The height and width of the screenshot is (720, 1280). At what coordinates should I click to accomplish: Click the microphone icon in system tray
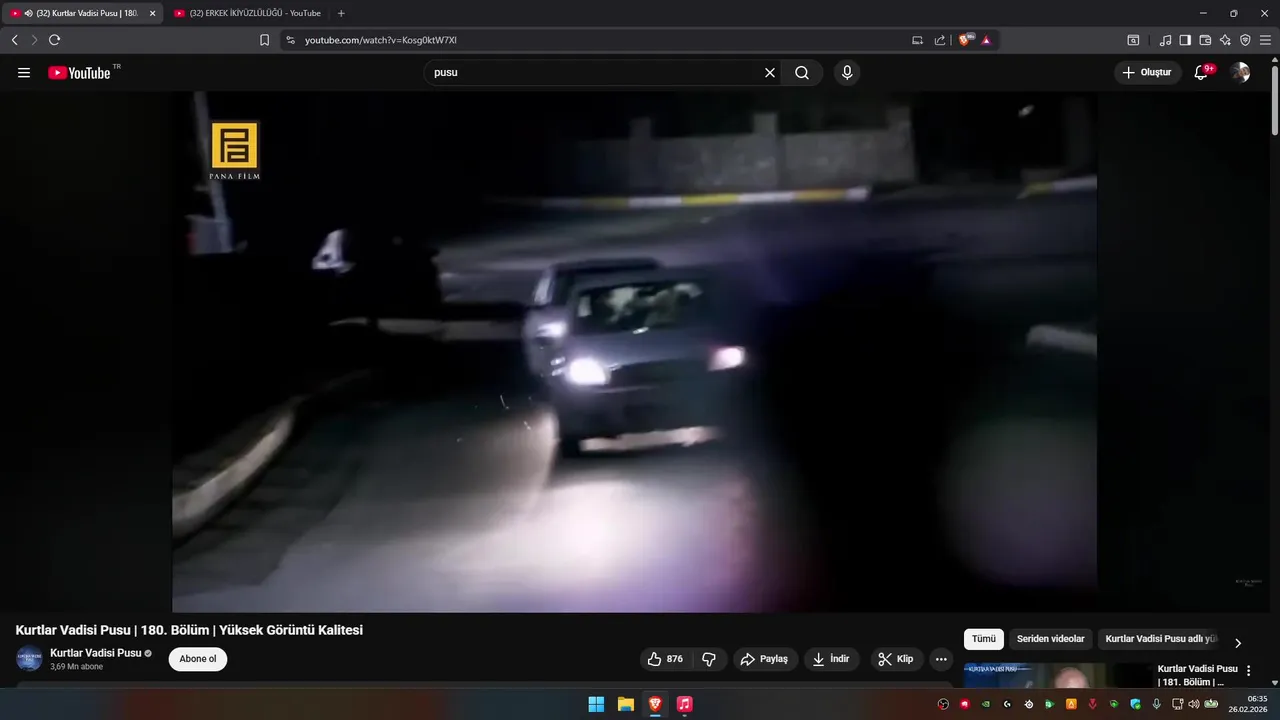(x=1157, y=704)
